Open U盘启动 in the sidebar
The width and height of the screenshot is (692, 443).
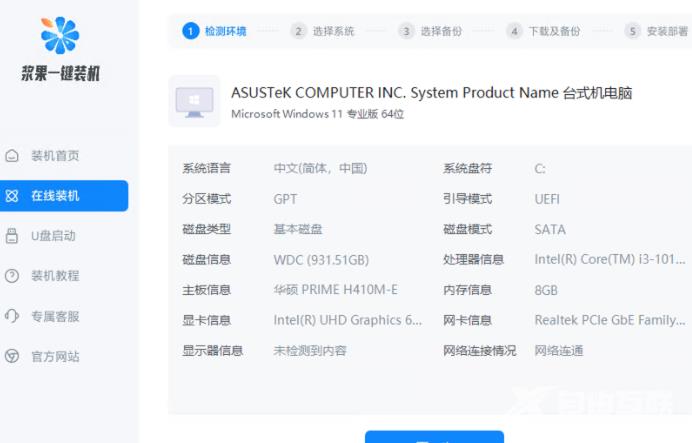pos(53,236)
